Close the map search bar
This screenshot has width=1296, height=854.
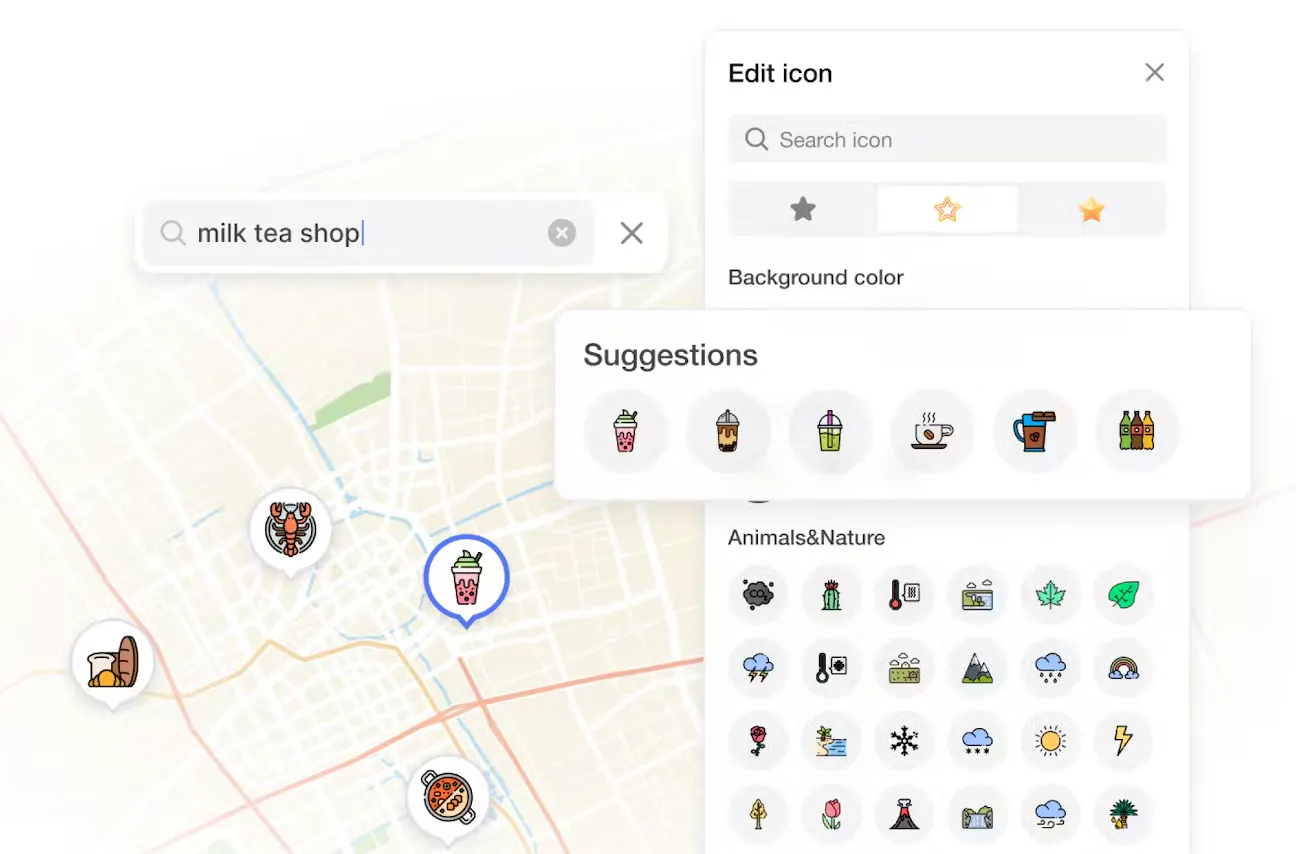[x=631, y=233]
